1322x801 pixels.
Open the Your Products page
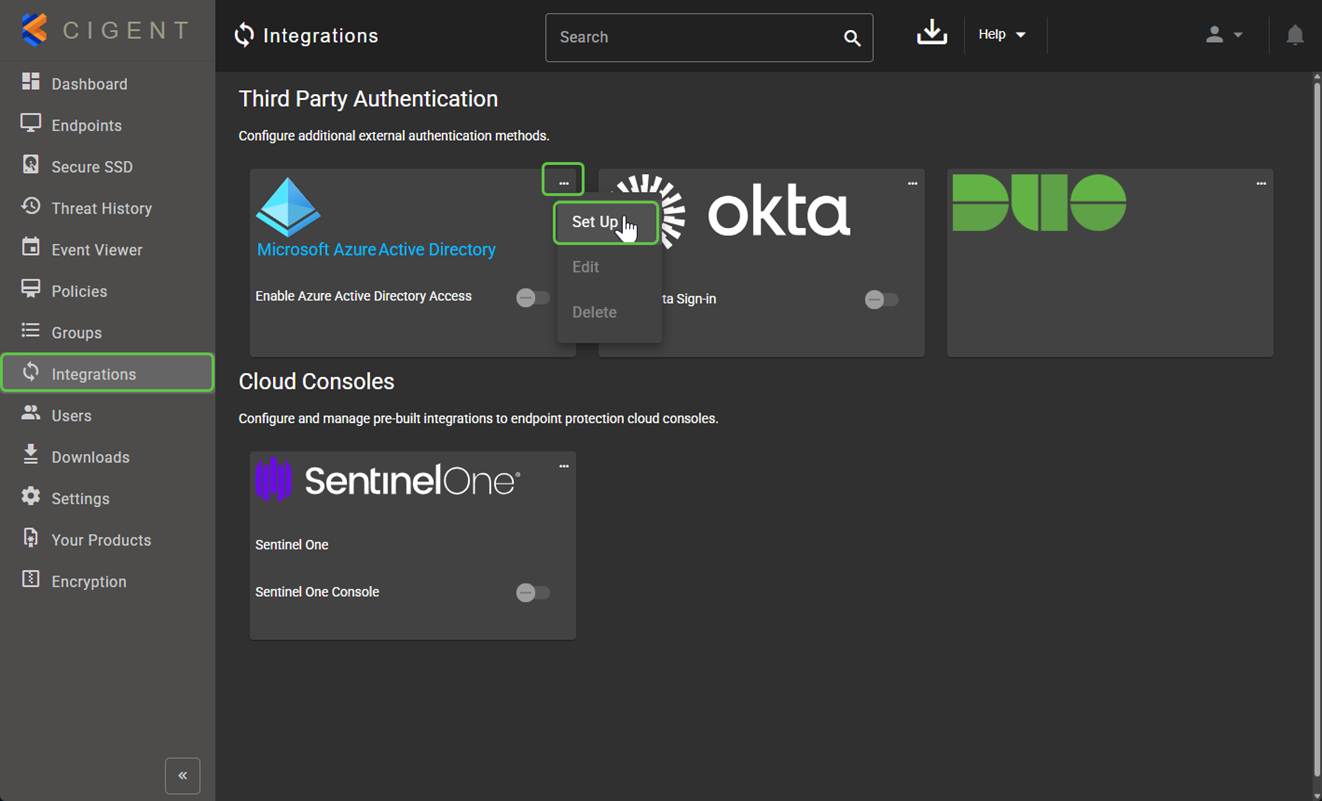(x=107, y=540)
